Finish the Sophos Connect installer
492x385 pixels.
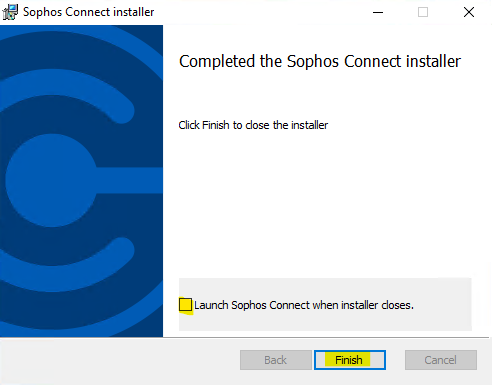350,360
